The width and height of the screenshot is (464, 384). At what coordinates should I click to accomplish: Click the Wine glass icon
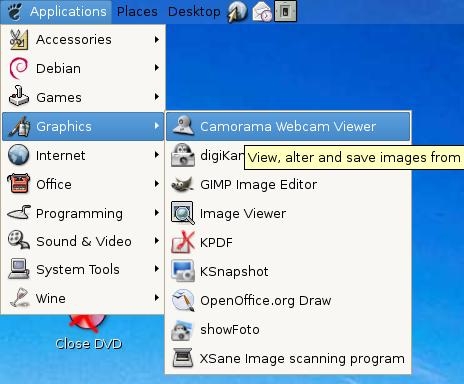pyautogui.click(x=19, y=297)
